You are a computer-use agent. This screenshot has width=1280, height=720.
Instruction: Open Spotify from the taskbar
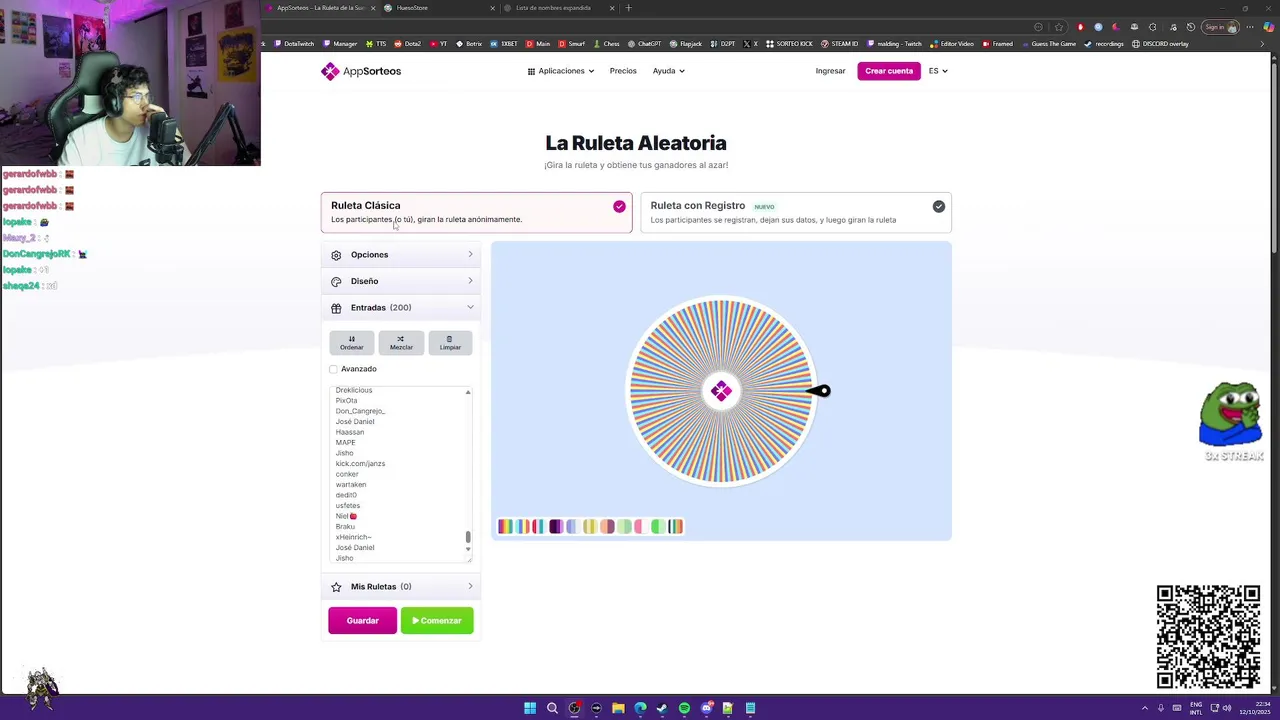pyautogui.click(x=684, y=708)
